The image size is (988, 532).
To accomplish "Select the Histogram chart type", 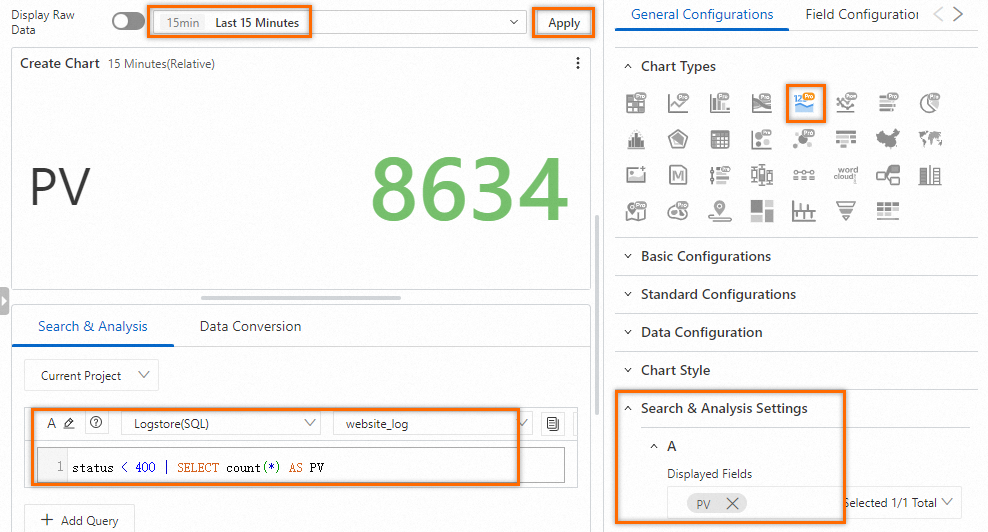I will [x=636, y=139].
